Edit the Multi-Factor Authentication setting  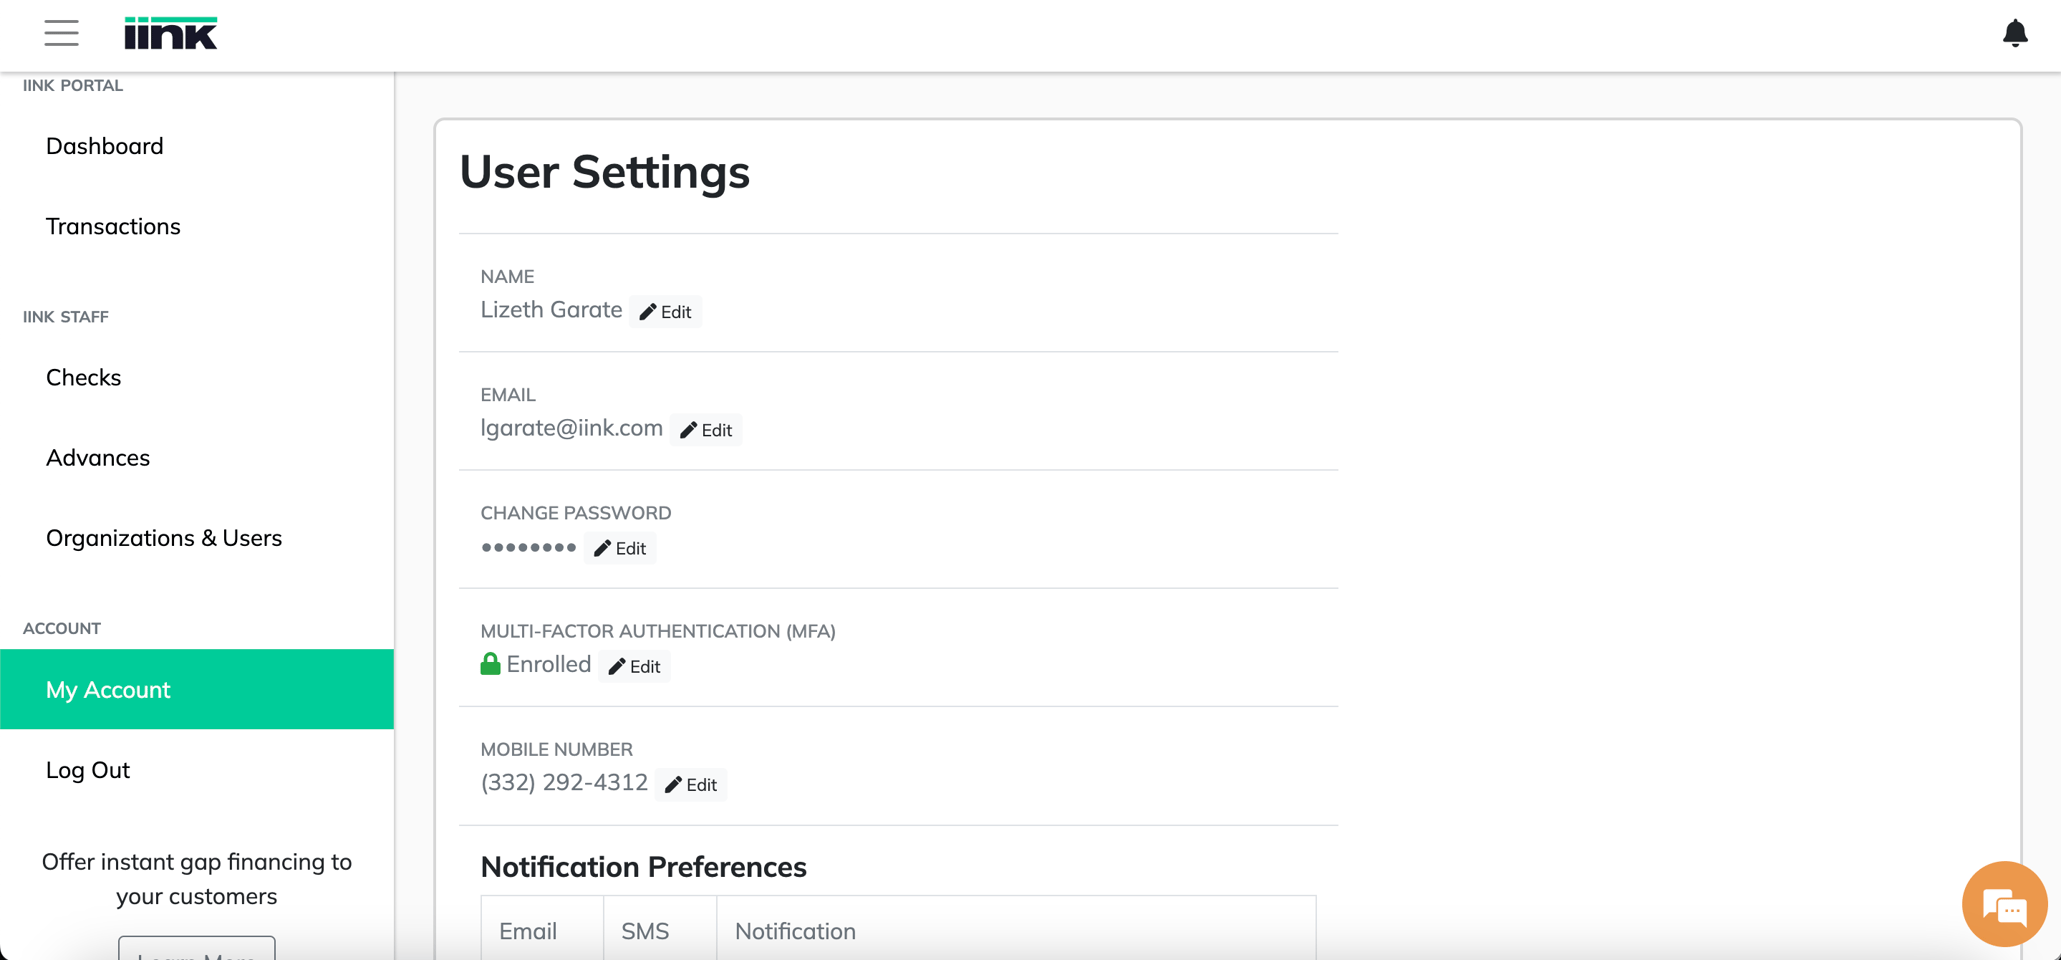coord(634,666)
